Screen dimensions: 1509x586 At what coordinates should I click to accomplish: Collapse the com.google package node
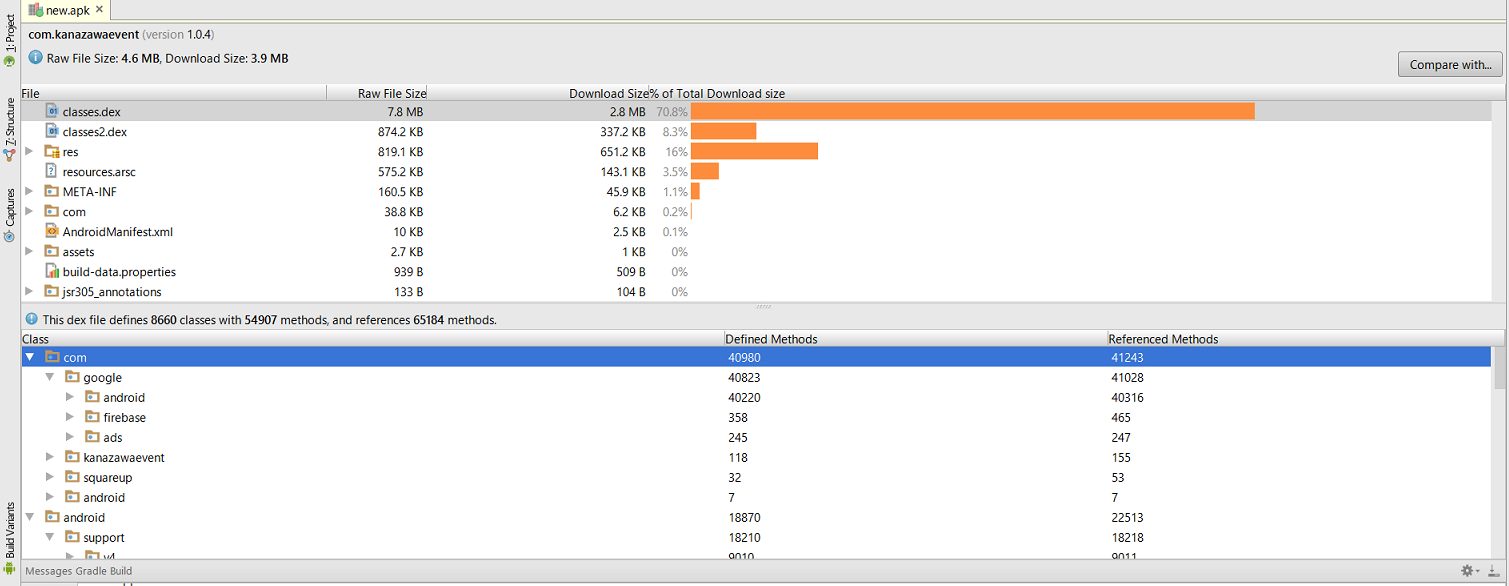49,377
